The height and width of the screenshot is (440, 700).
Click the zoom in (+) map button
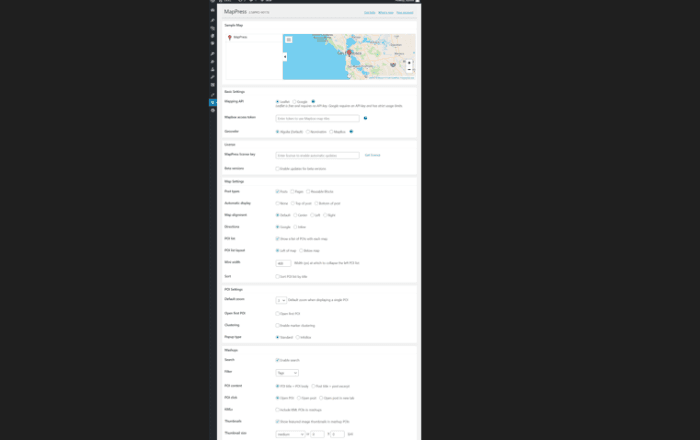click(409, 63)
